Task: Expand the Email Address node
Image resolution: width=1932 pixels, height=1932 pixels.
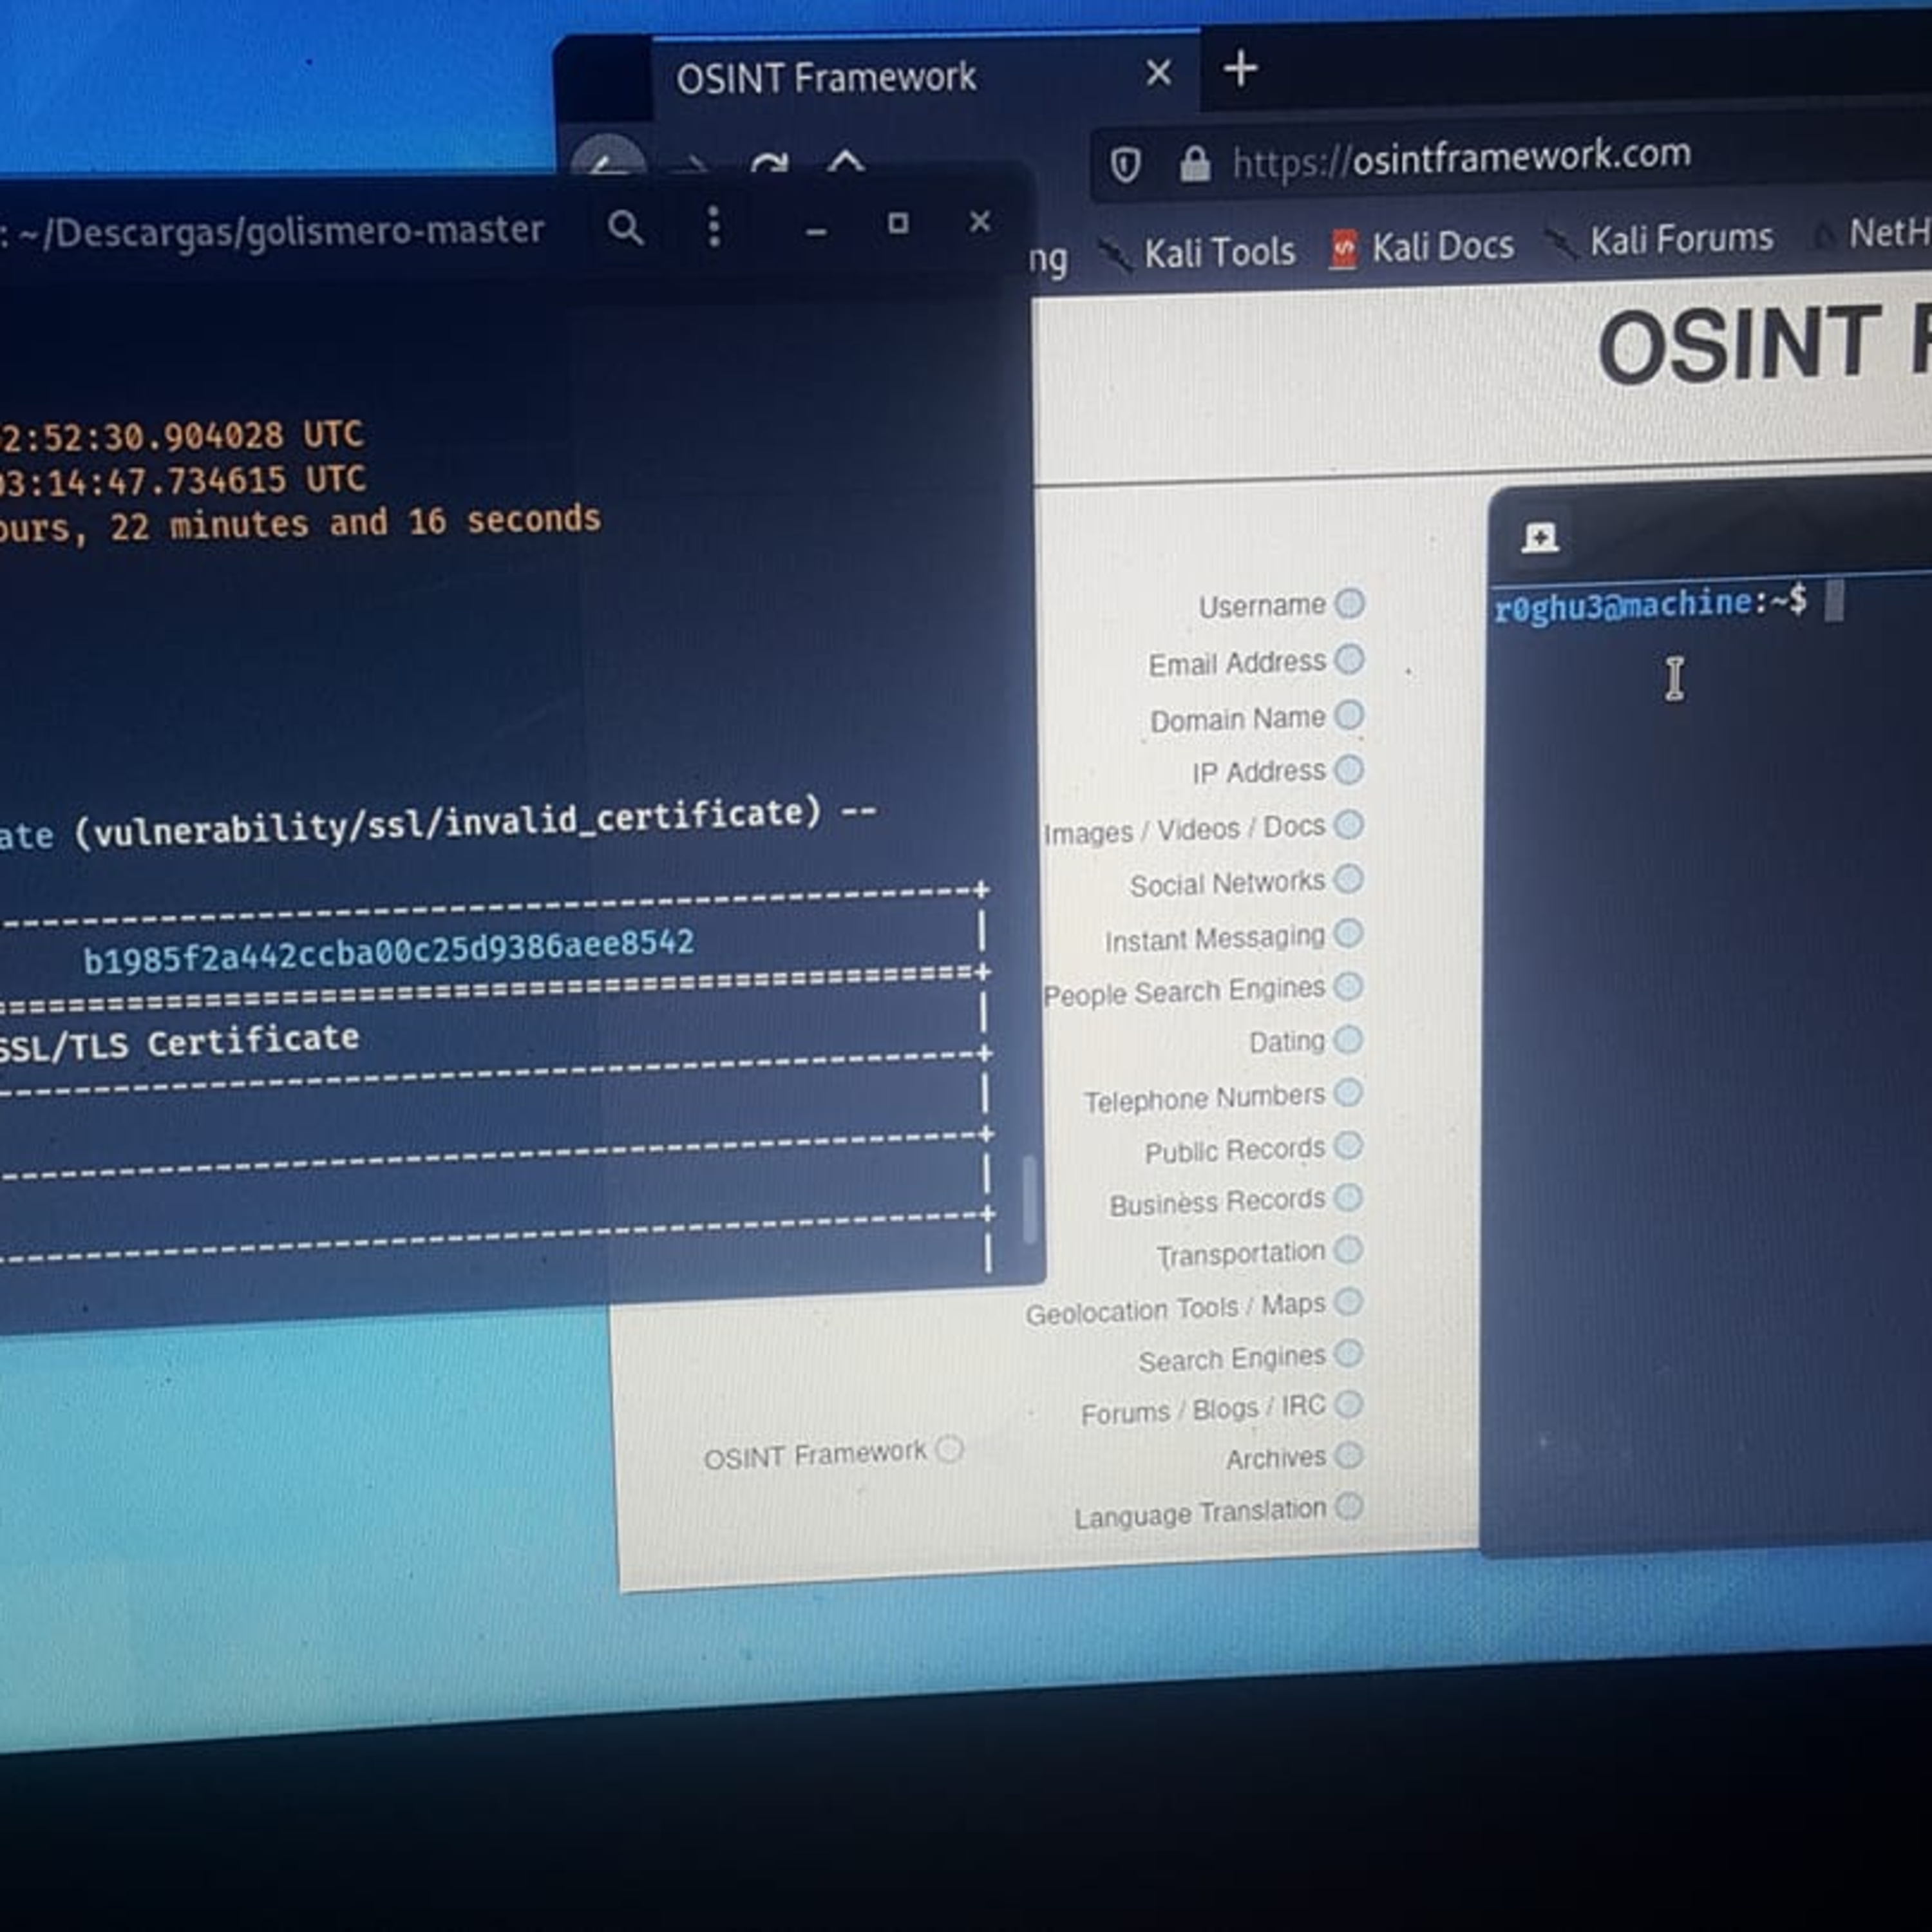Action: pyautogui.click(x=1350, y=659)
